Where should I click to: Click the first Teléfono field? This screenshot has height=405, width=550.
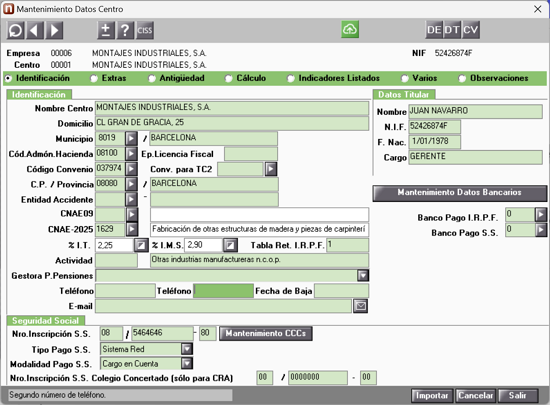[125, 291]
